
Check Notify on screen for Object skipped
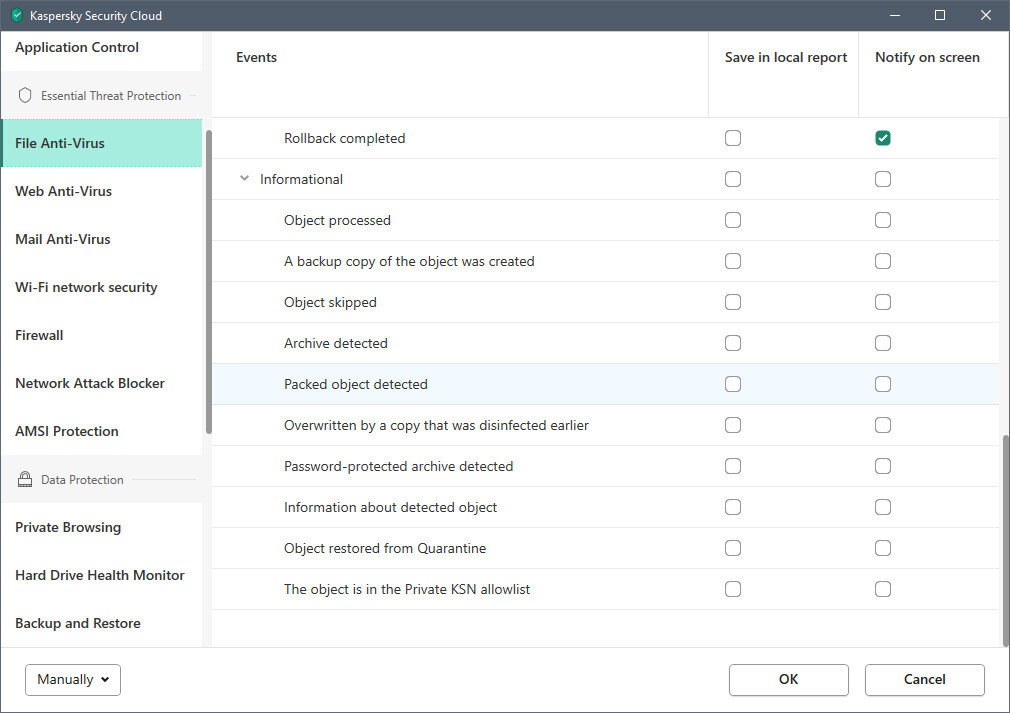tap(883, 302)
